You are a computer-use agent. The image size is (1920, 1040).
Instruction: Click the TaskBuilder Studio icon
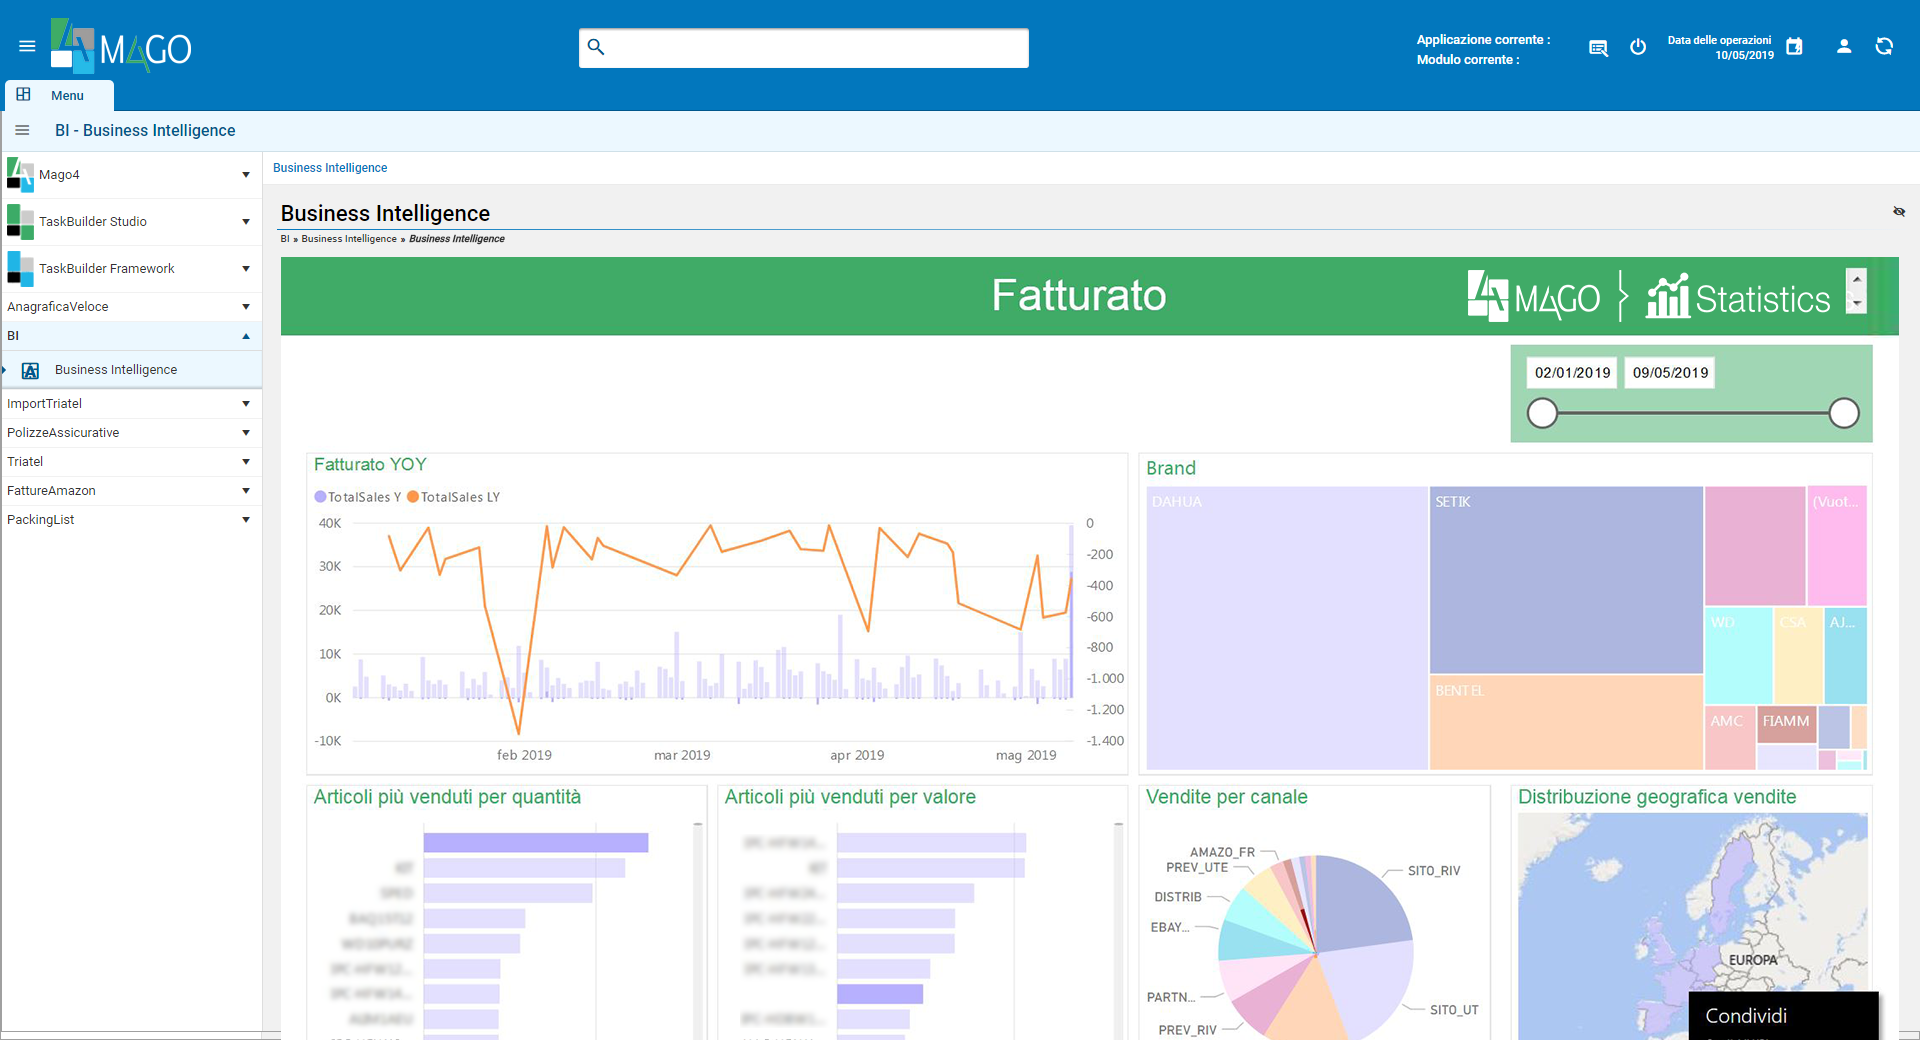[20, 221]
